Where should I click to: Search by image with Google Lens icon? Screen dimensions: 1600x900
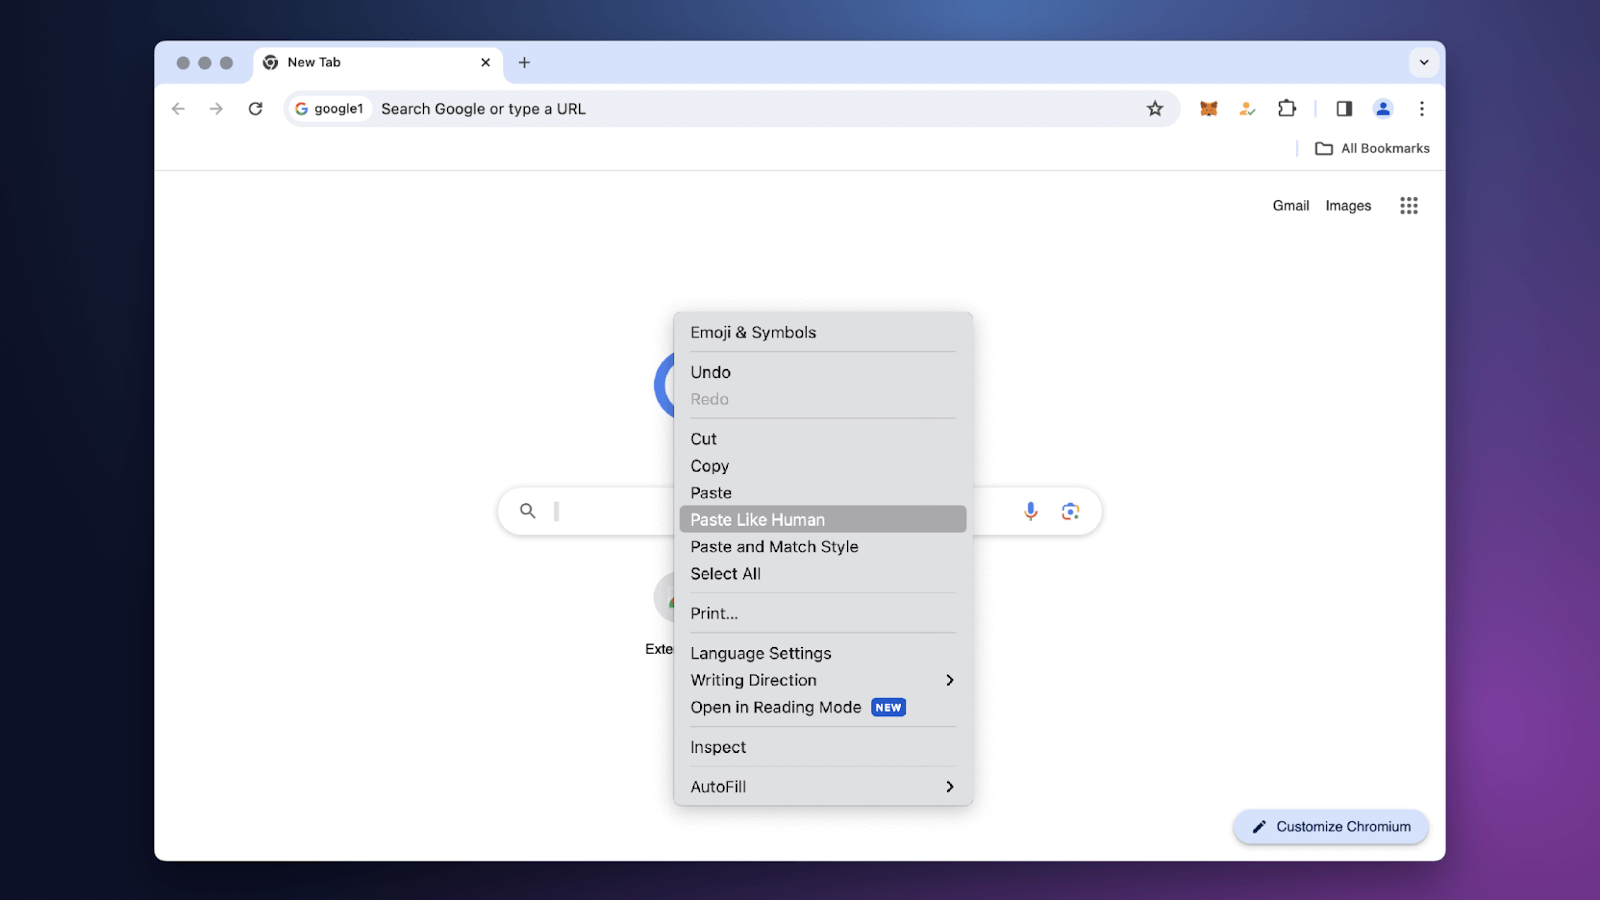(x=1070, y=511)
